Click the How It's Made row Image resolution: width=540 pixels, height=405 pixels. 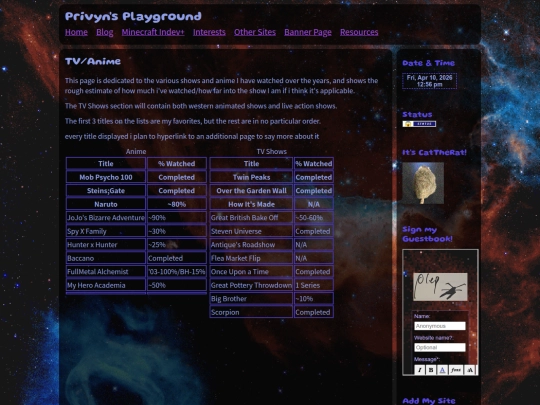pos(251,204)
